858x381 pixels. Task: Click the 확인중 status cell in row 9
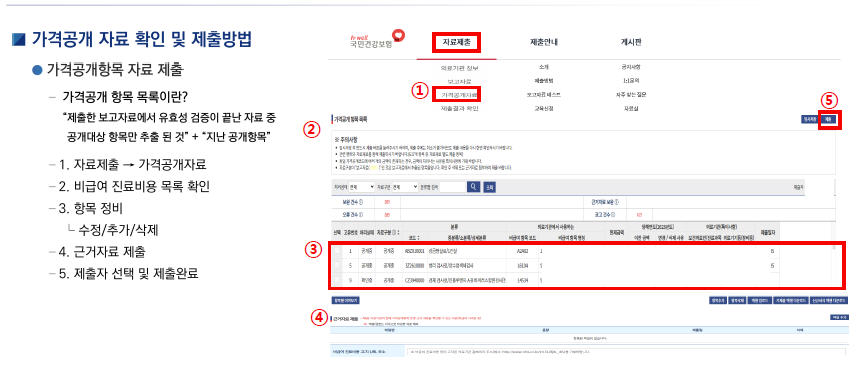(x=367, y=280)
